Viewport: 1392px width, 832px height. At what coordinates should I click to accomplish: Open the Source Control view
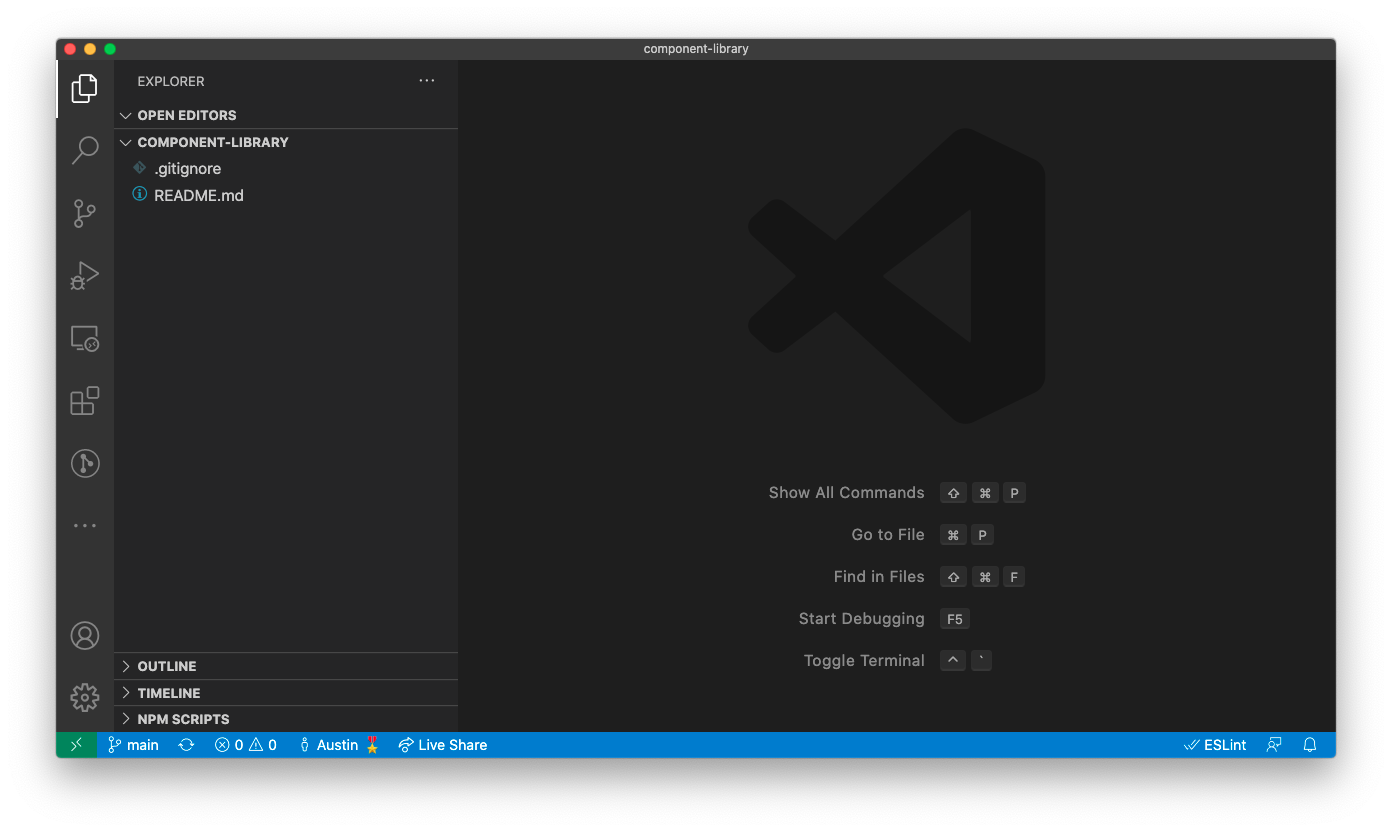pos(85,213)
